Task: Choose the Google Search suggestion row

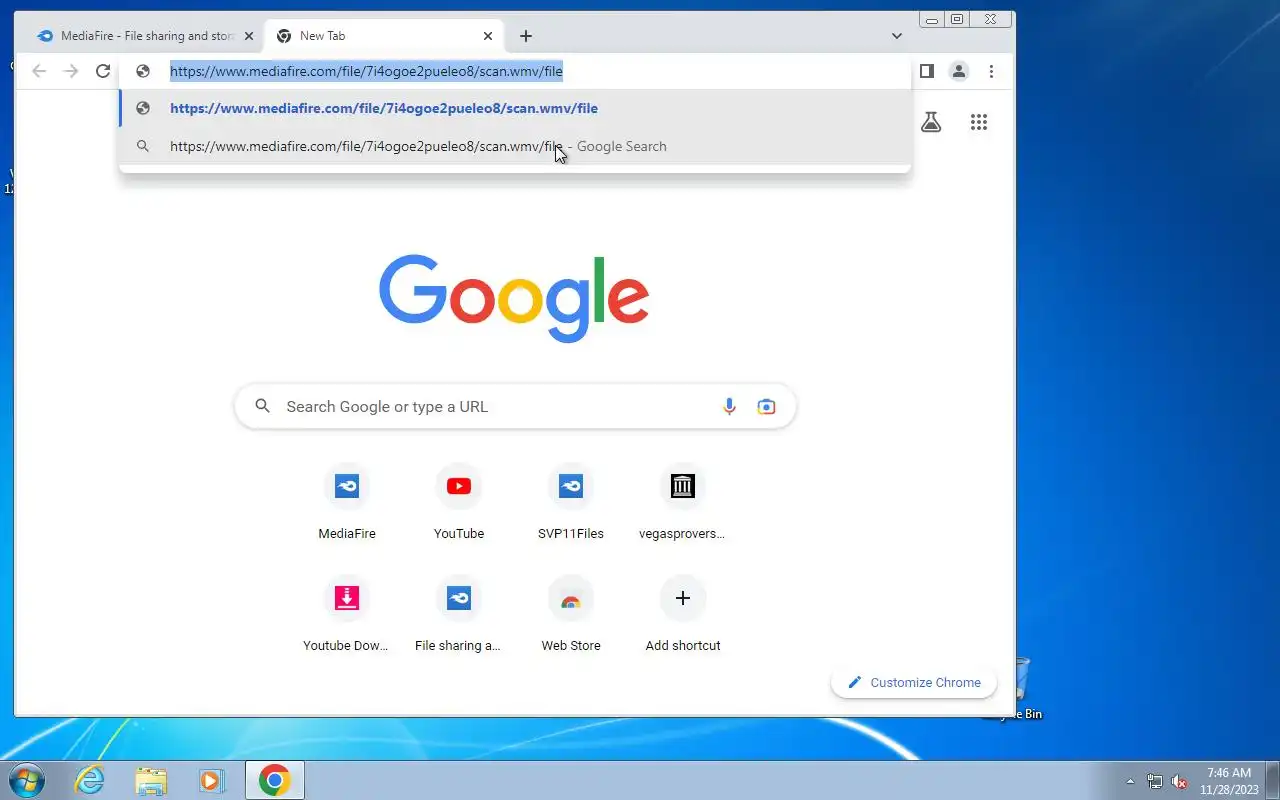Action: point(515,146)
